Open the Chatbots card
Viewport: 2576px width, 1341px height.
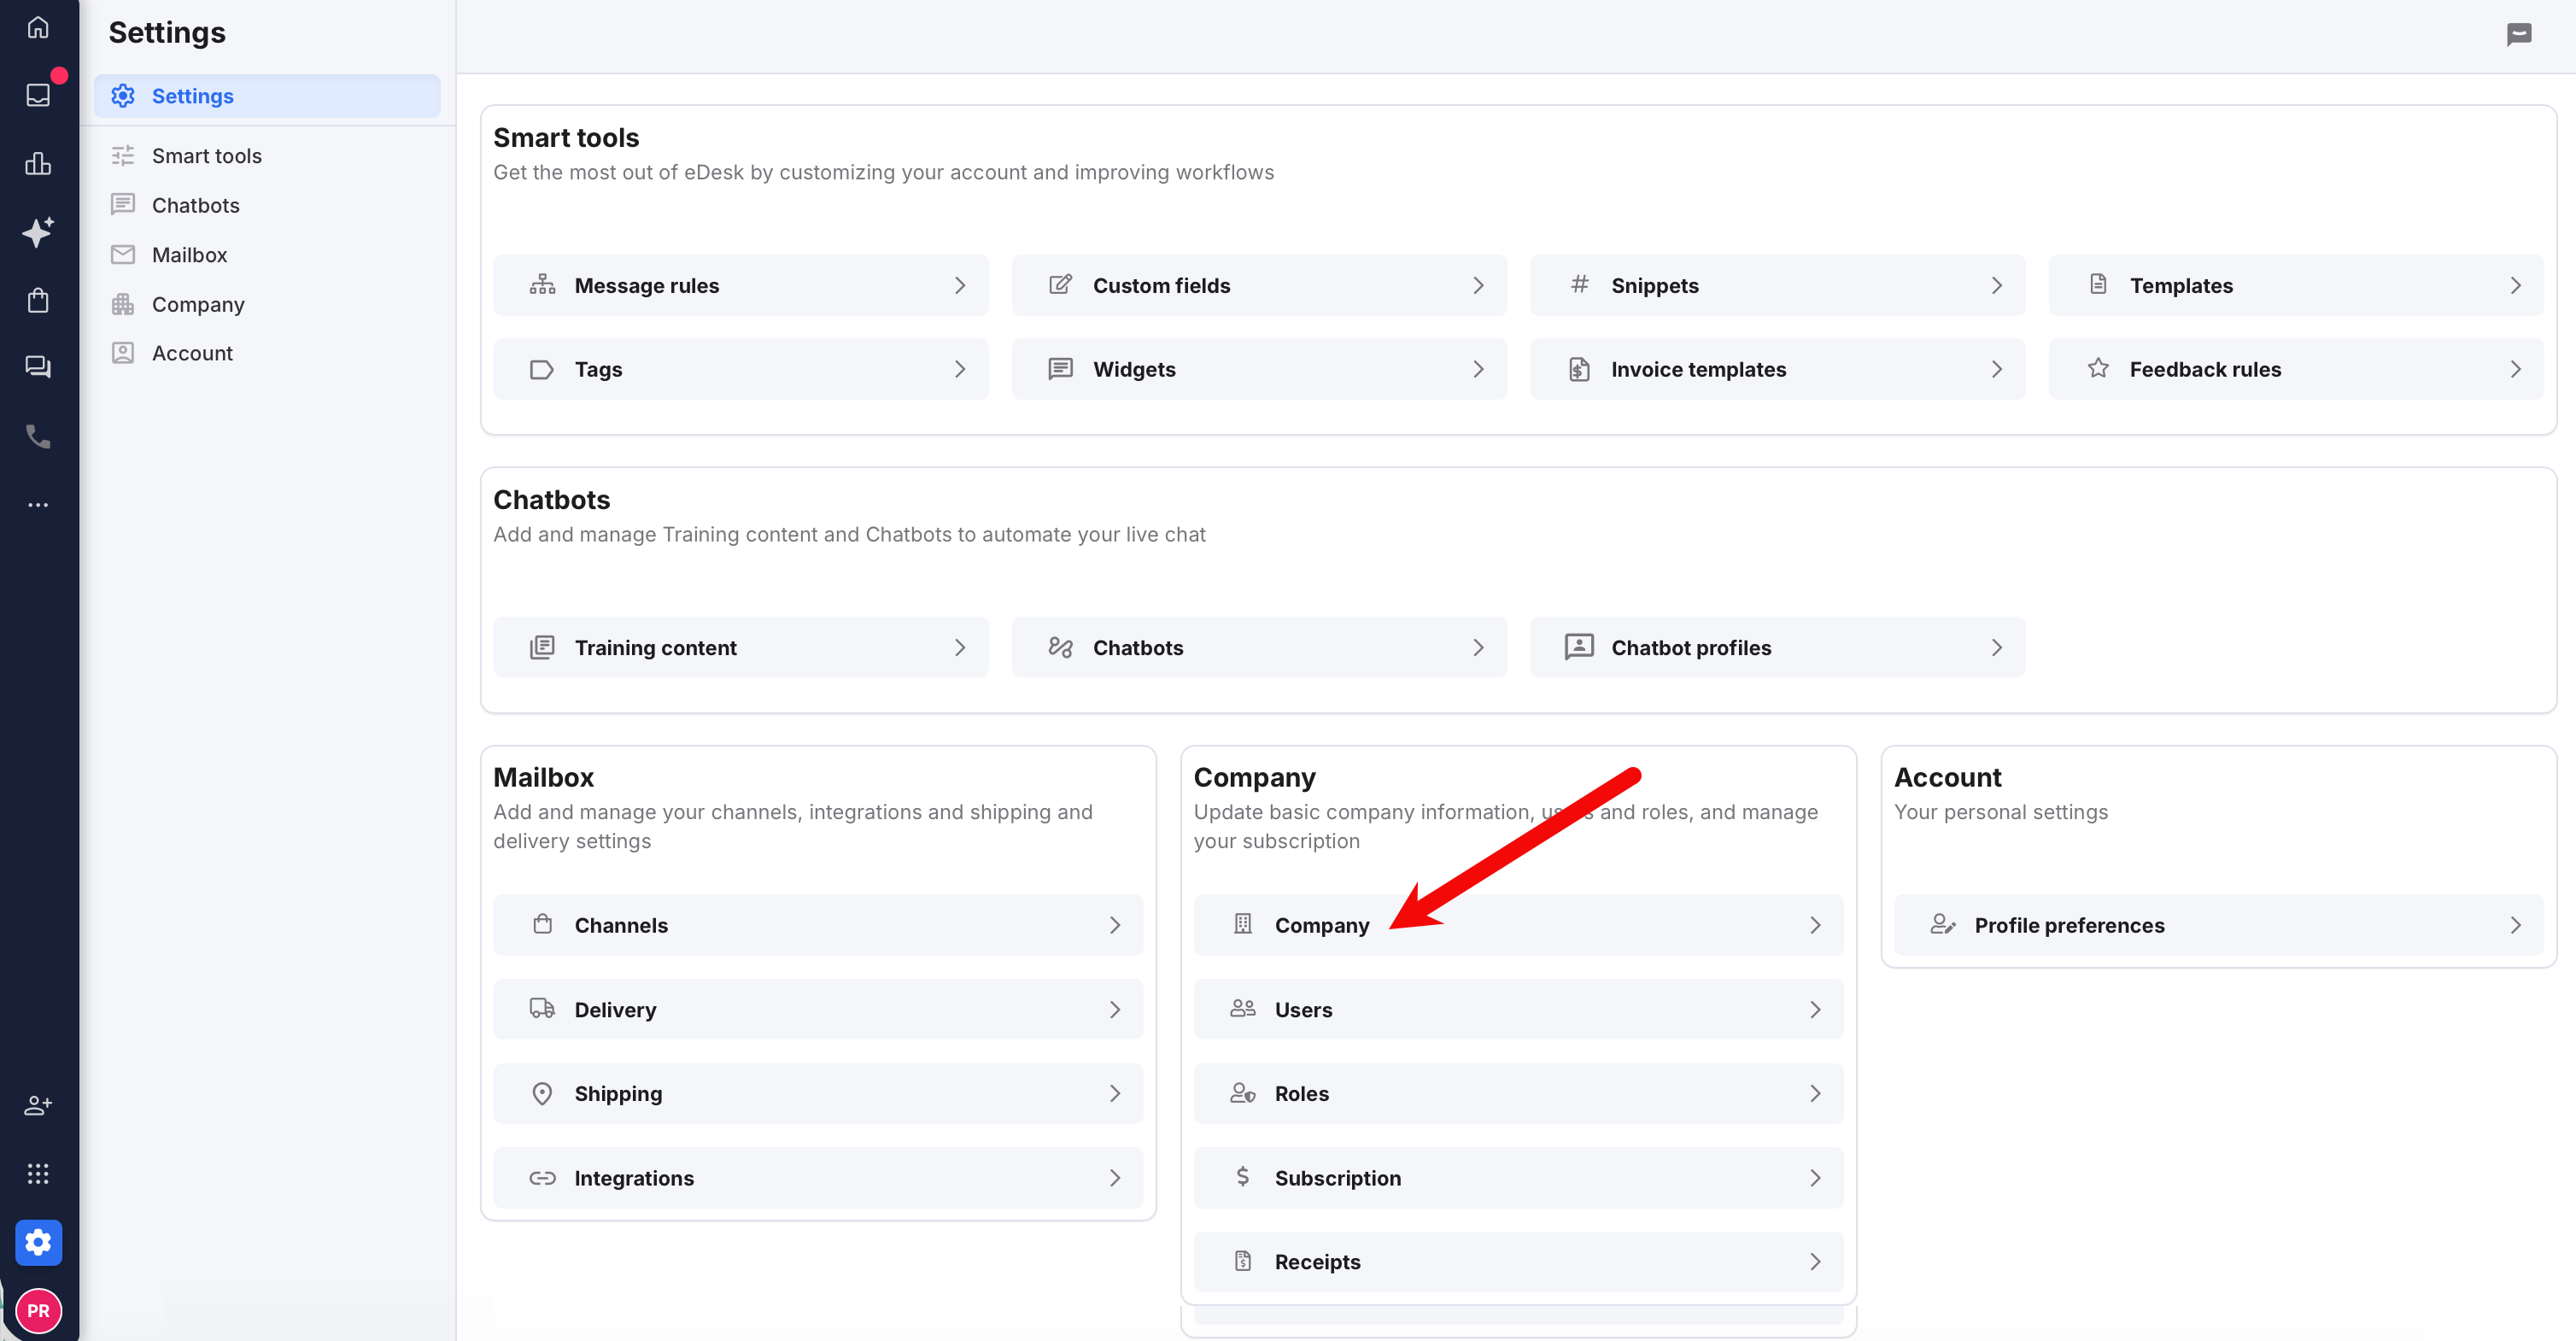point(1259,647)
